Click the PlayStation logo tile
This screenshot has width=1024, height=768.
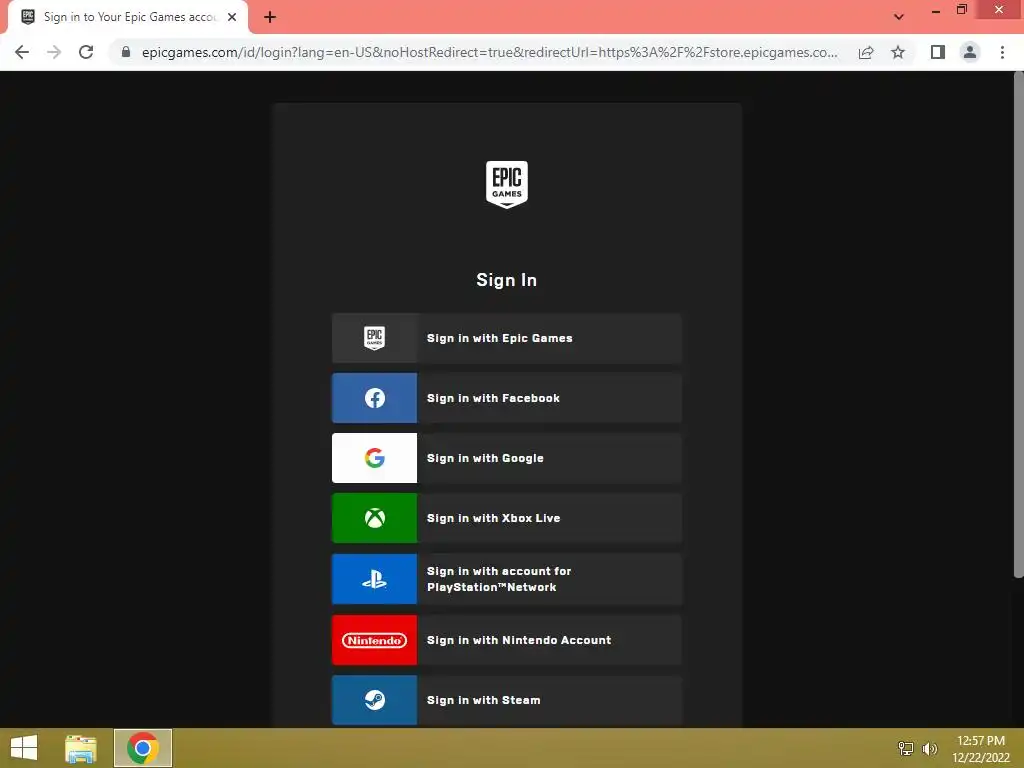[374, 579]
